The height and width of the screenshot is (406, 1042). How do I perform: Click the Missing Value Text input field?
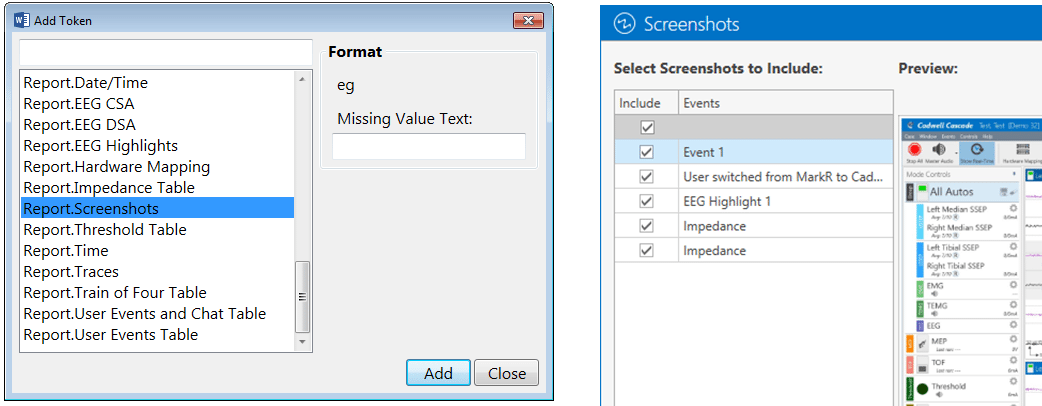(428, 146)
